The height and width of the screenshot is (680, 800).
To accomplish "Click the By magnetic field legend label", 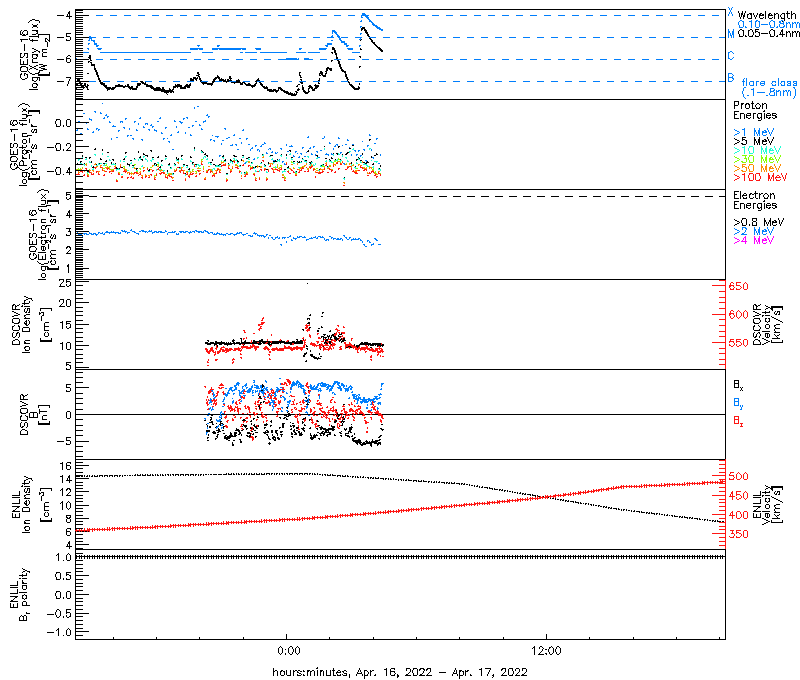I will (738, 403).
